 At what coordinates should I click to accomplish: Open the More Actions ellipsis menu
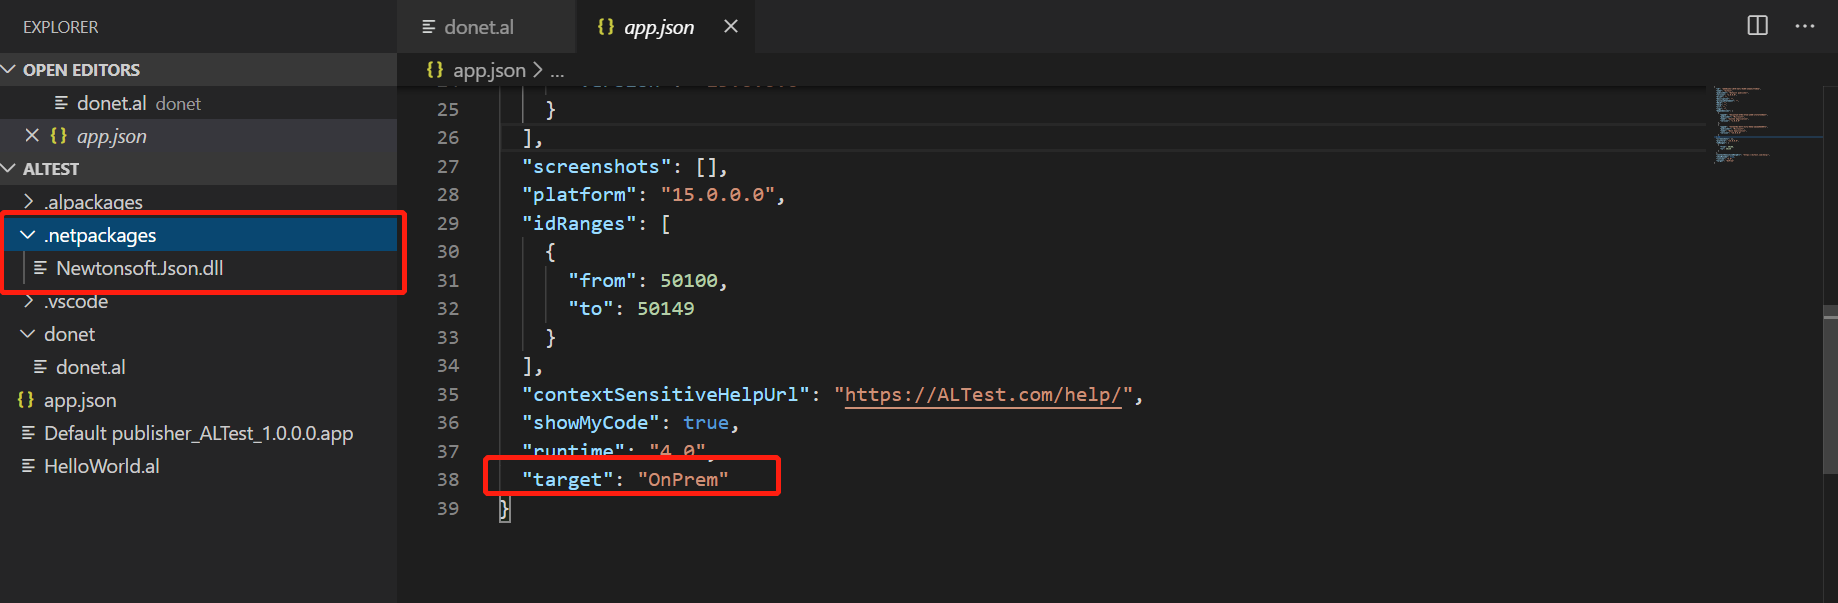pos(1805,26)
